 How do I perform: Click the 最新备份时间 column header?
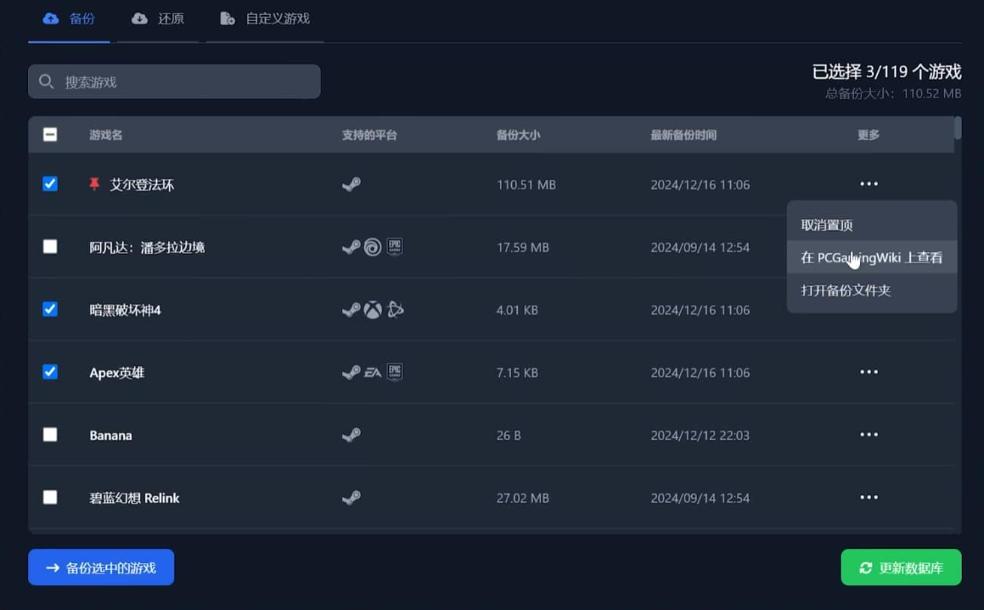(x=683, y=135)
